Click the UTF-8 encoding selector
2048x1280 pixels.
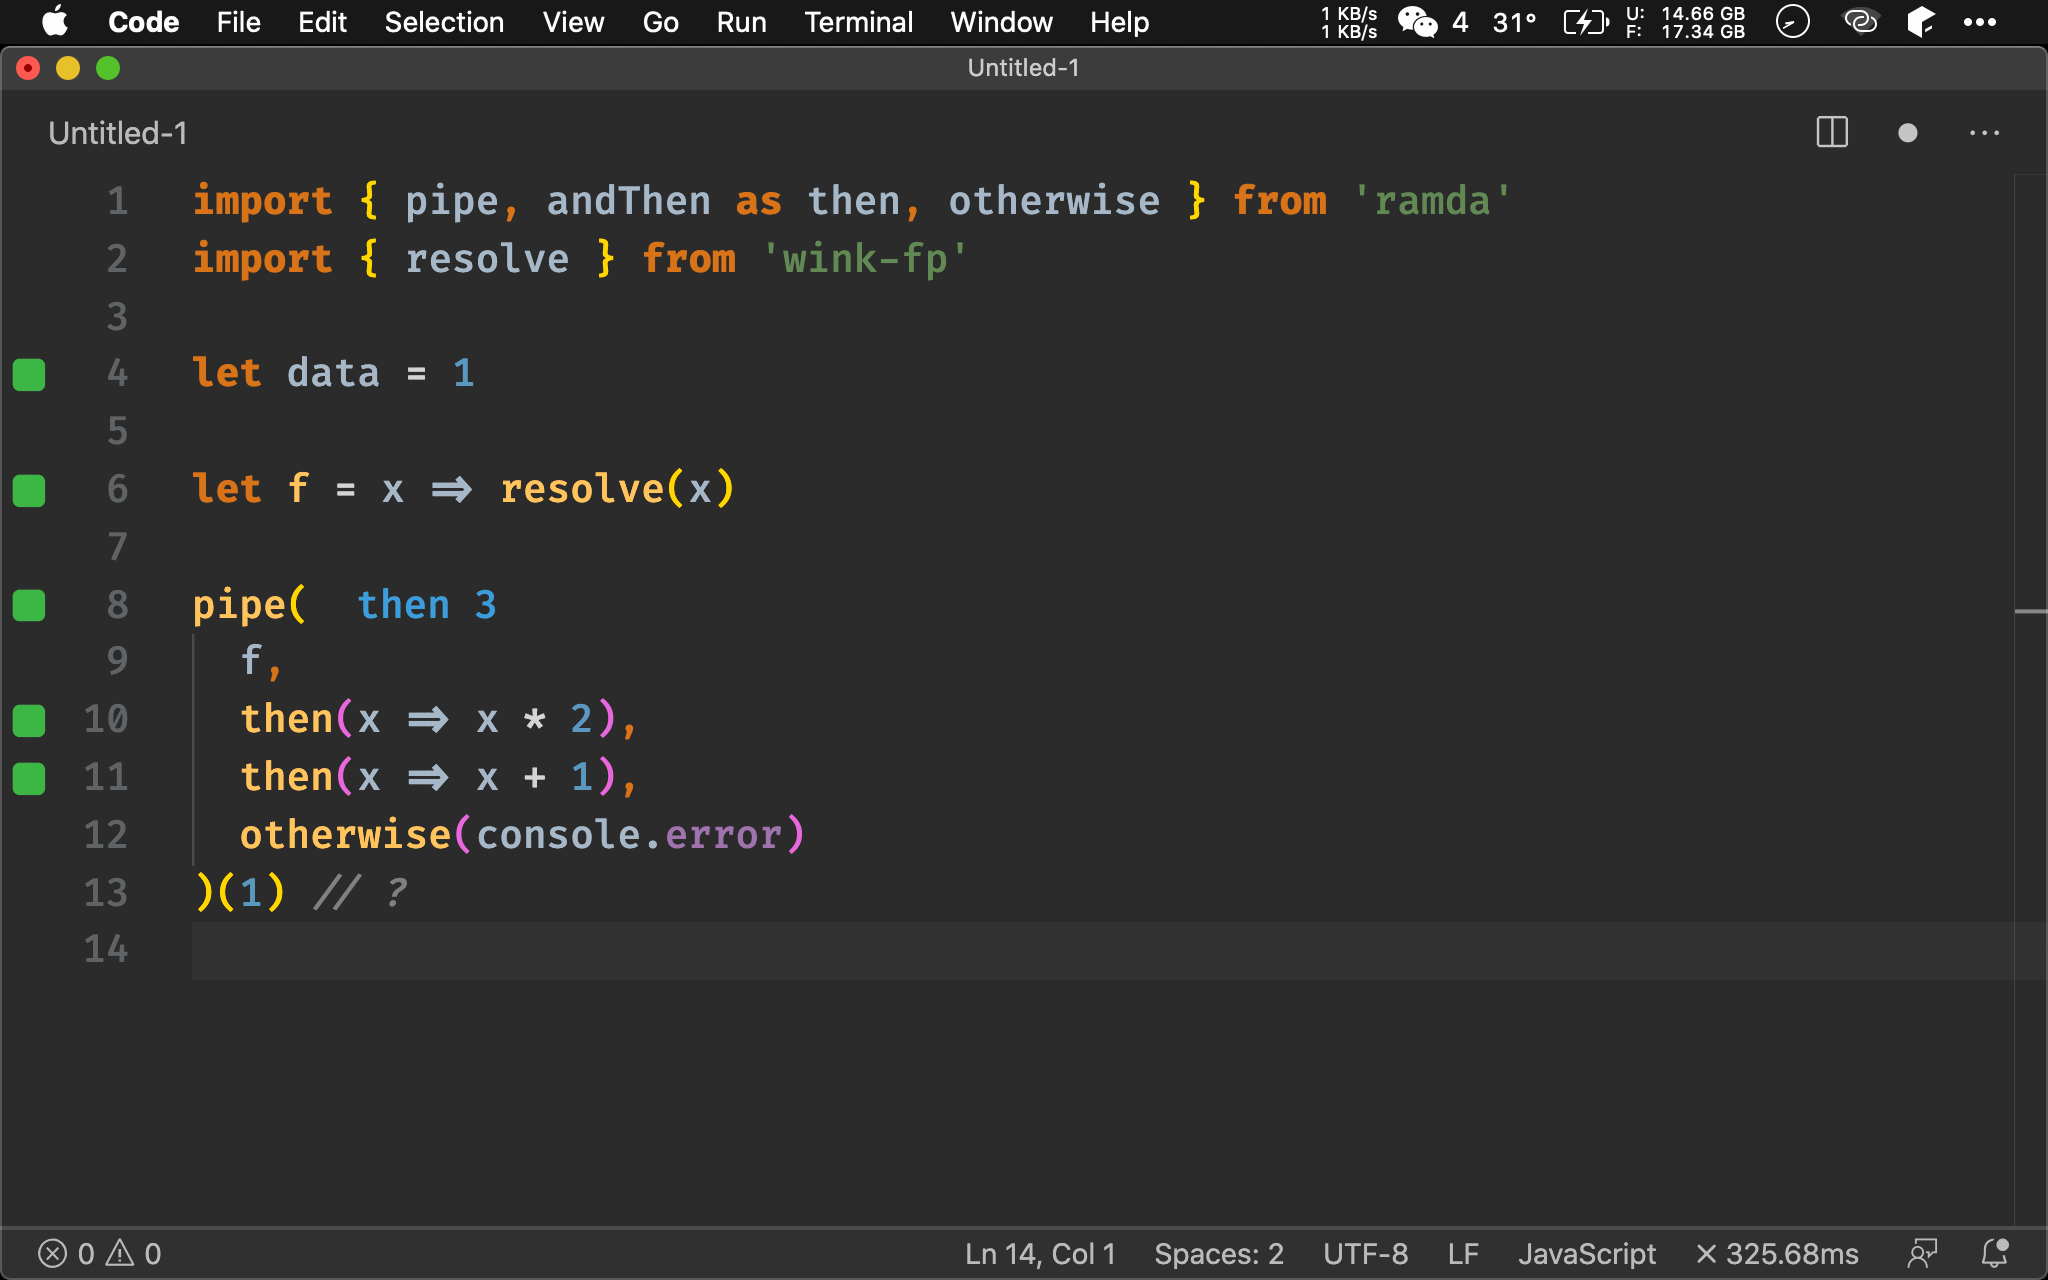(1365, 1254)
